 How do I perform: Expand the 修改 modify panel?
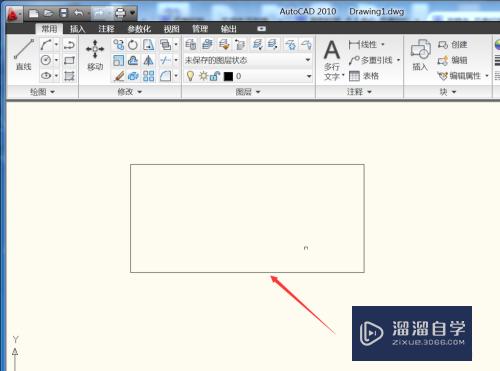pos(130,92)
